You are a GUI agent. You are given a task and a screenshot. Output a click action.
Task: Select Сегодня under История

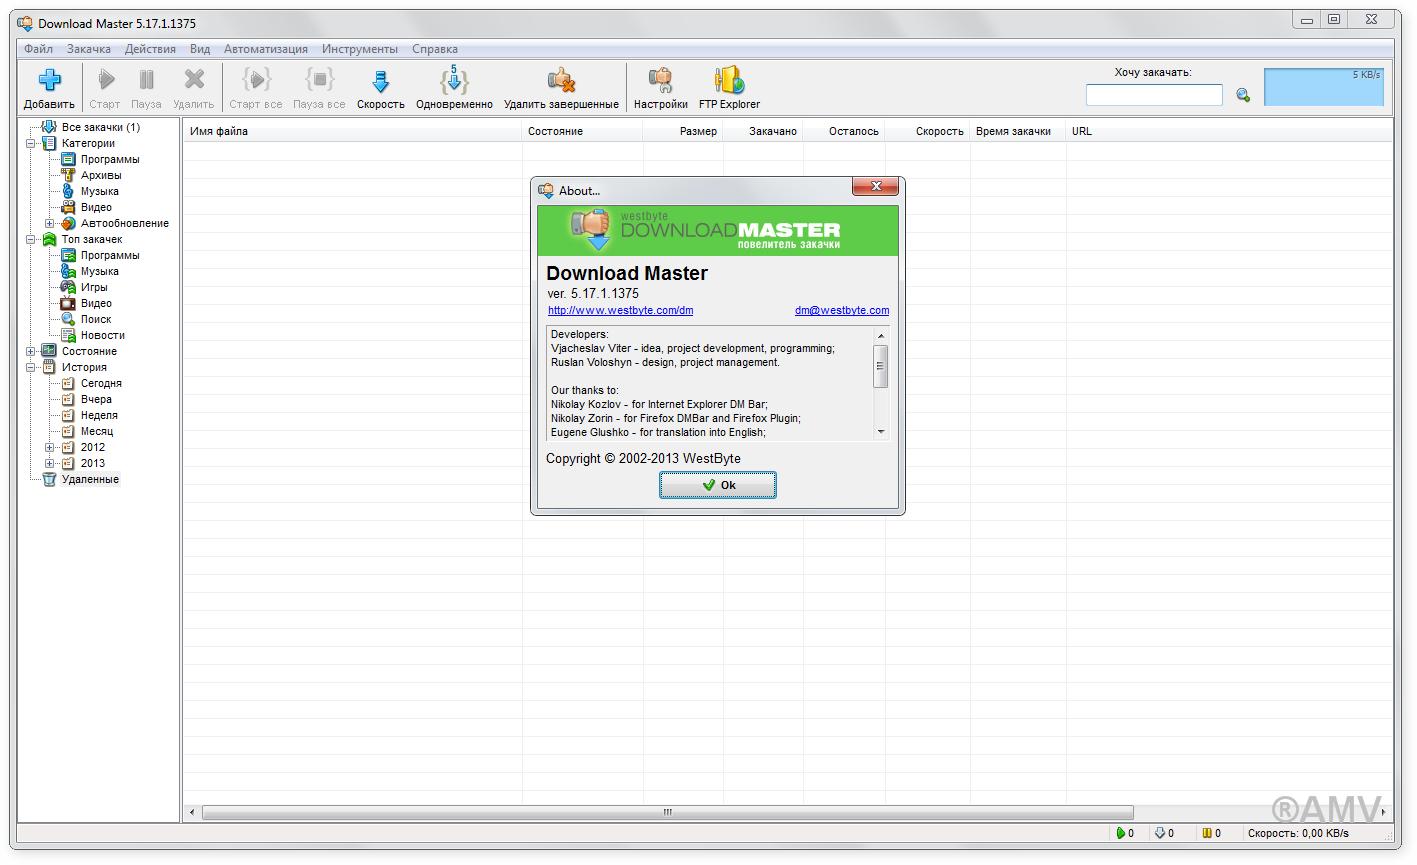pyautogui.click(x=101, y=383)
